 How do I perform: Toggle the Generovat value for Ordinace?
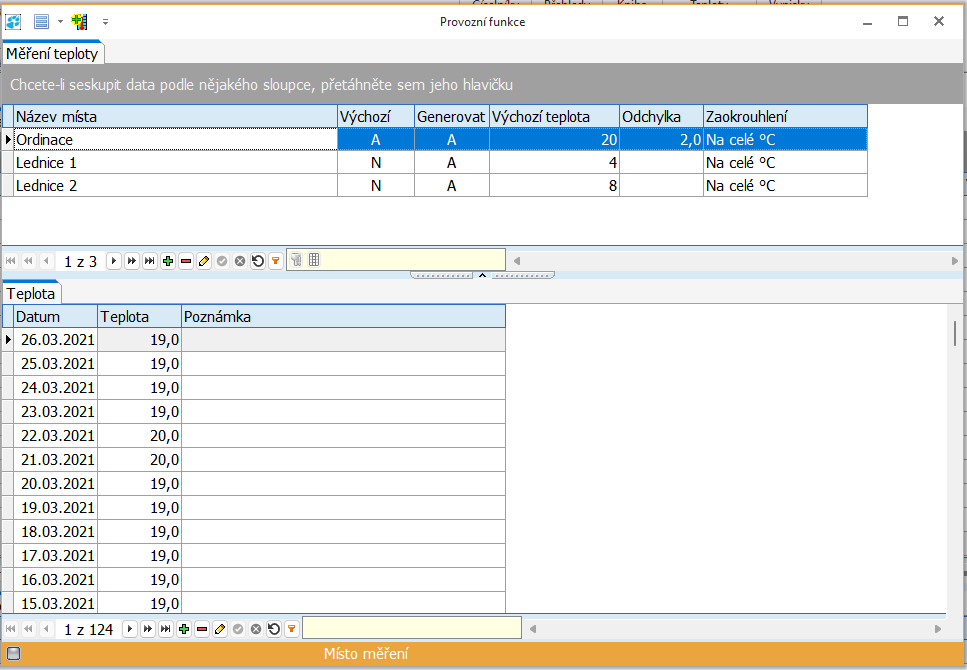coord(451,139)
